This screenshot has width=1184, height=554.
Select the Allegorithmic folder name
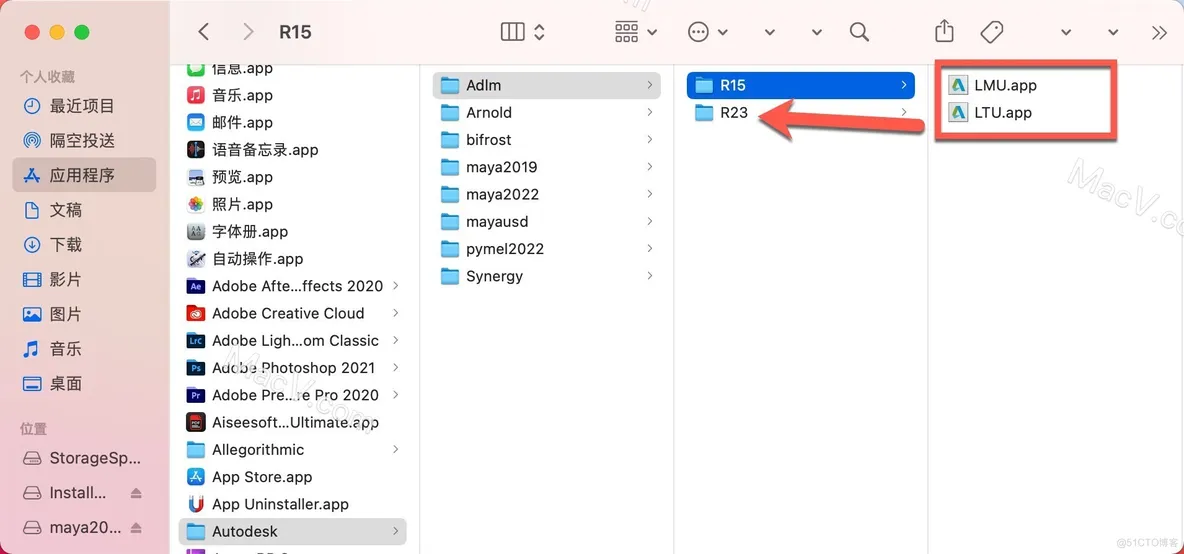(x=258, y=450)
